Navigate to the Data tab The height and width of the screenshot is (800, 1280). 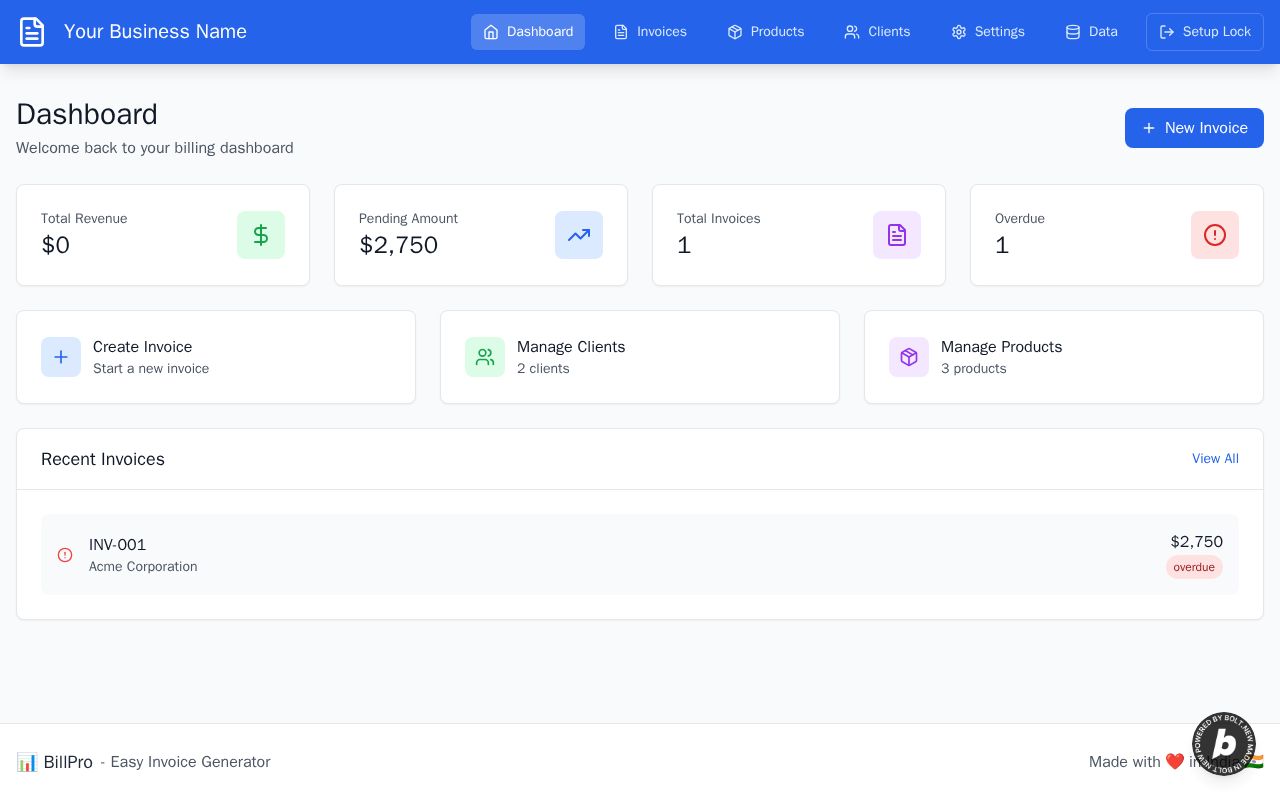(x=1091, y=32)
